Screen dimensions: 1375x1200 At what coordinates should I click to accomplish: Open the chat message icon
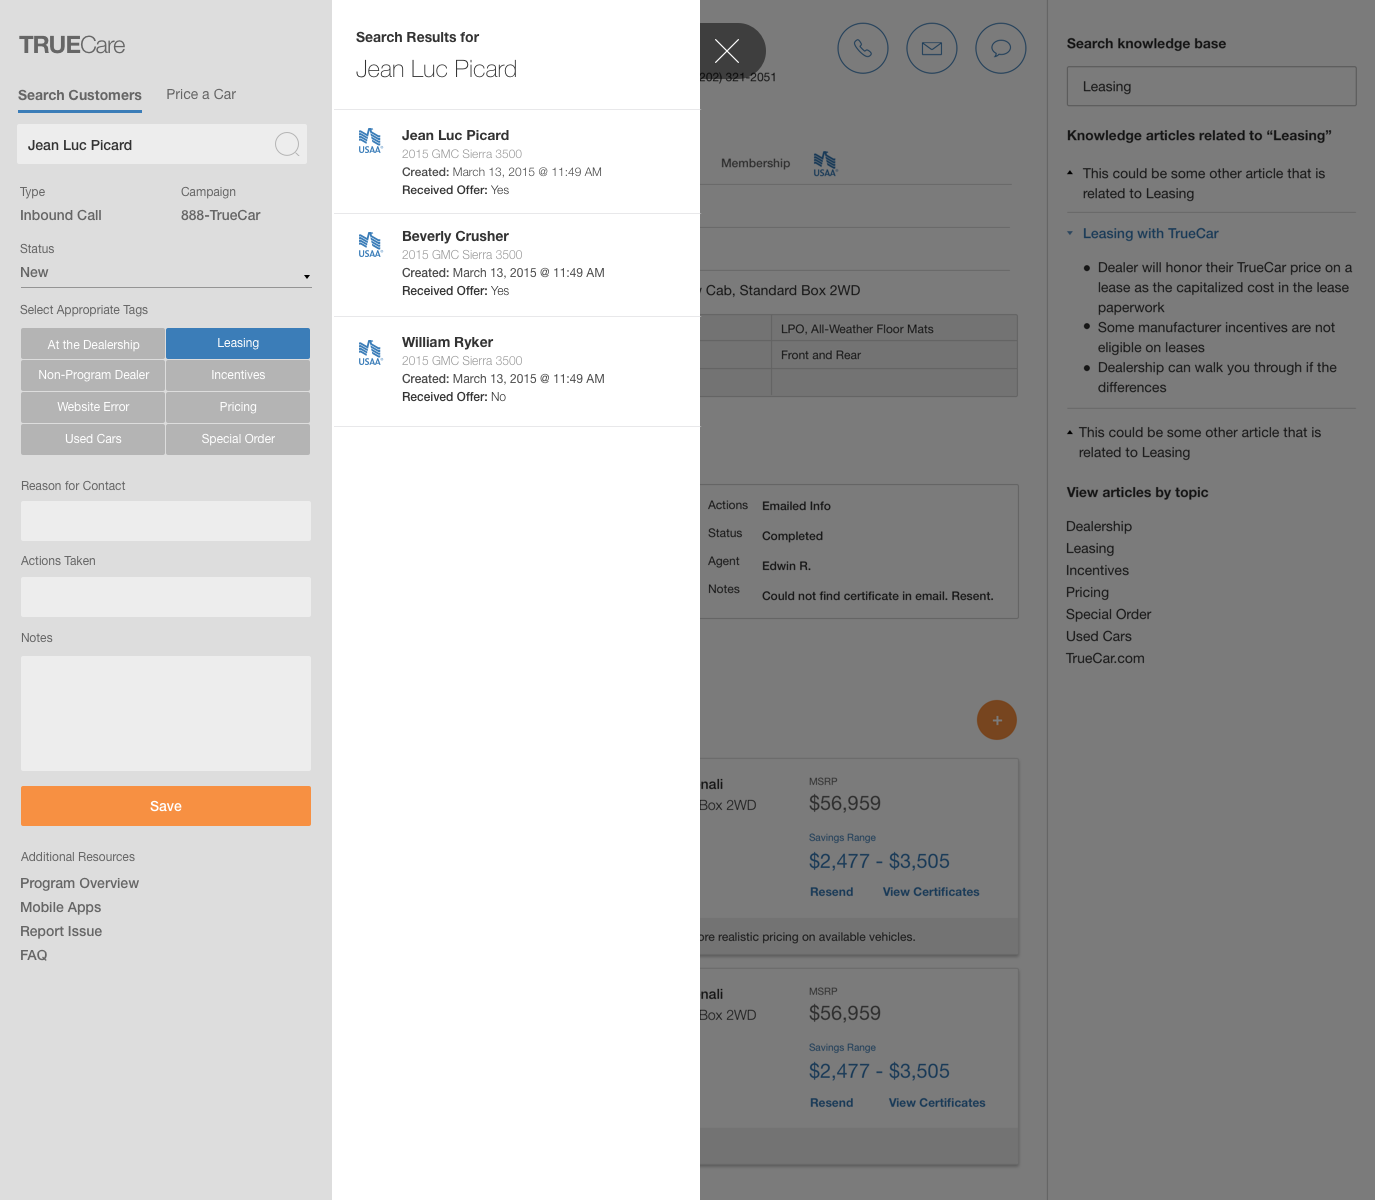click(x=1000, y=48)
